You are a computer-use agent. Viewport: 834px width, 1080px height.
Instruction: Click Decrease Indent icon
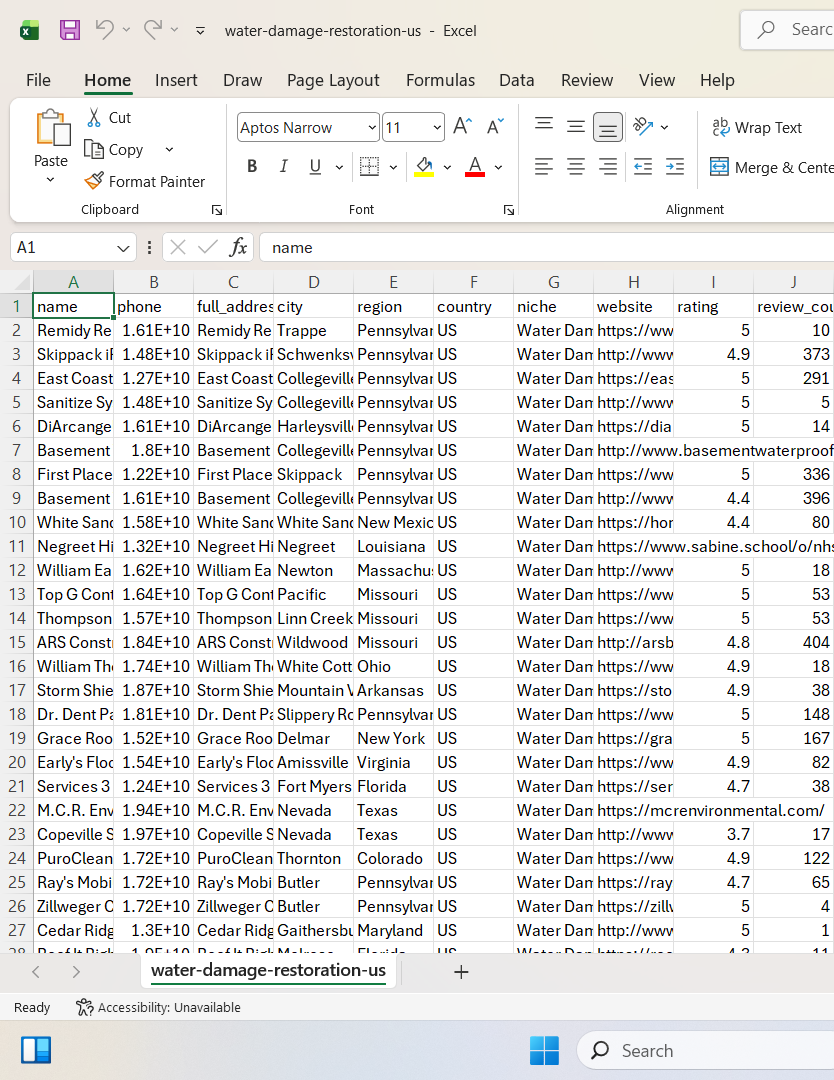pyautogui.click(x=643, y=167)
